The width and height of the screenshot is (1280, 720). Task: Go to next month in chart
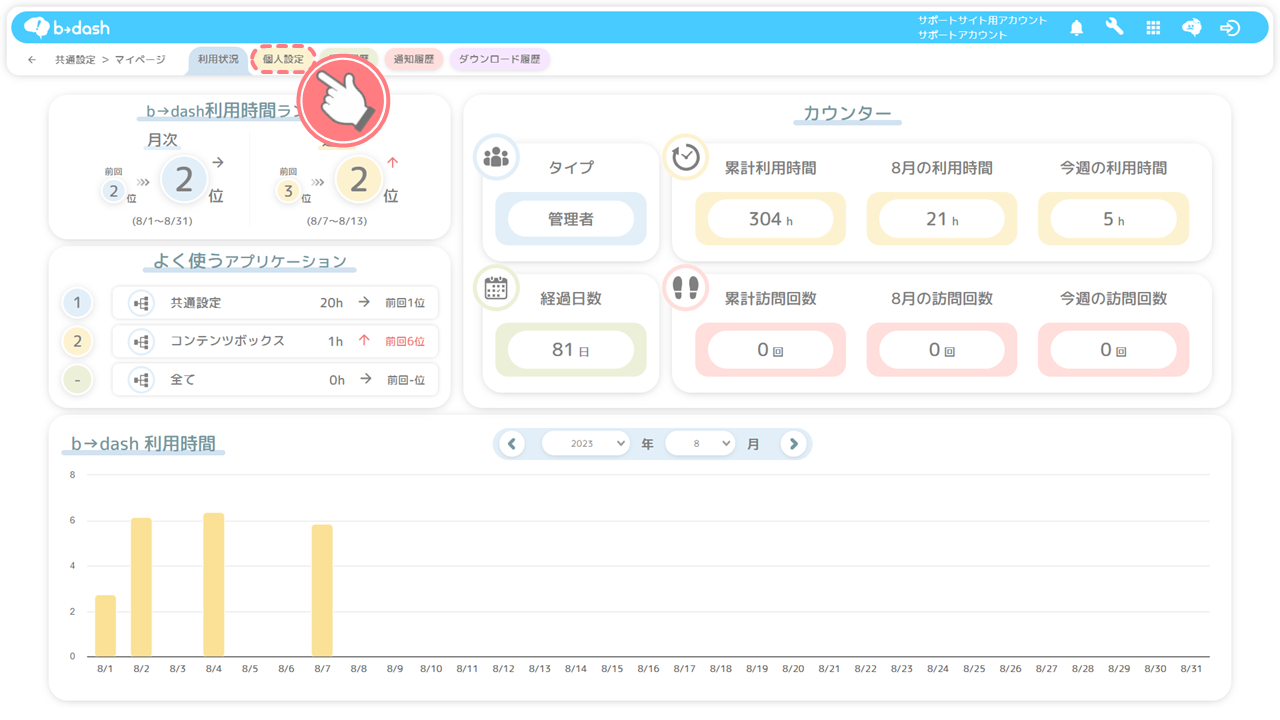coord(794,443)
